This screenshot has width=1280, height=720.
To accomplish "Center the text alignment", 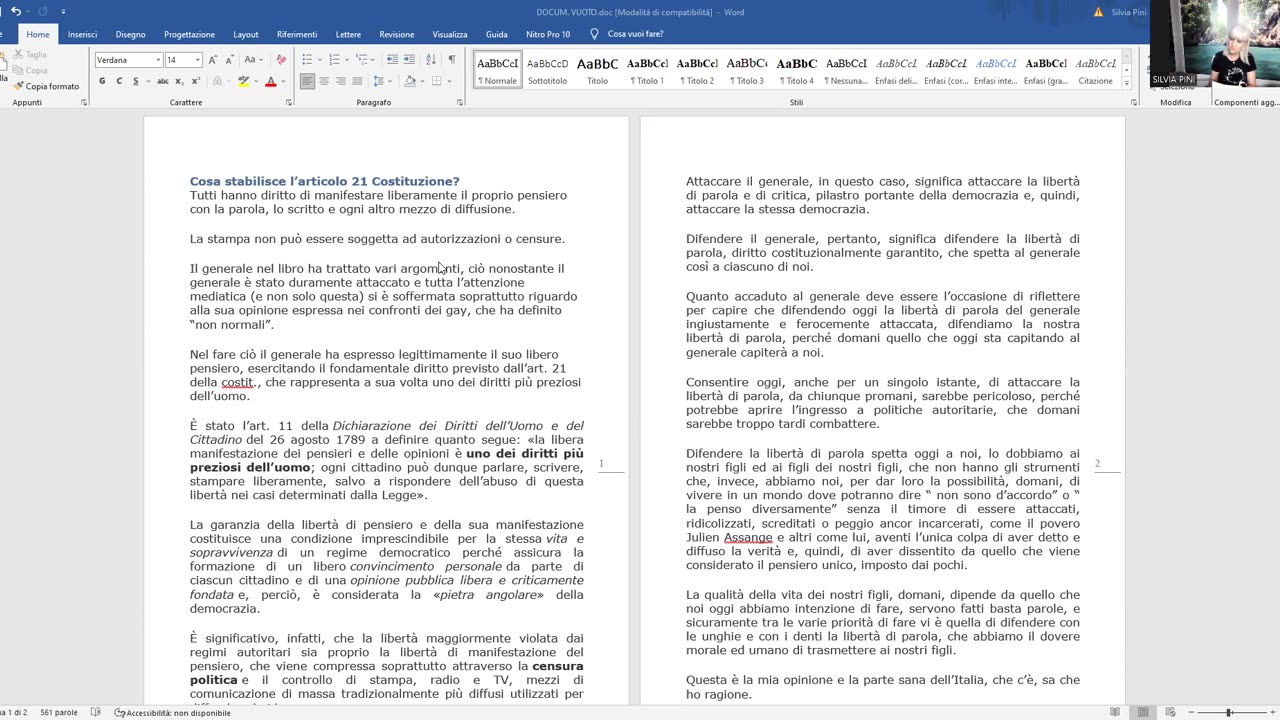I will [x=324, y=81].
